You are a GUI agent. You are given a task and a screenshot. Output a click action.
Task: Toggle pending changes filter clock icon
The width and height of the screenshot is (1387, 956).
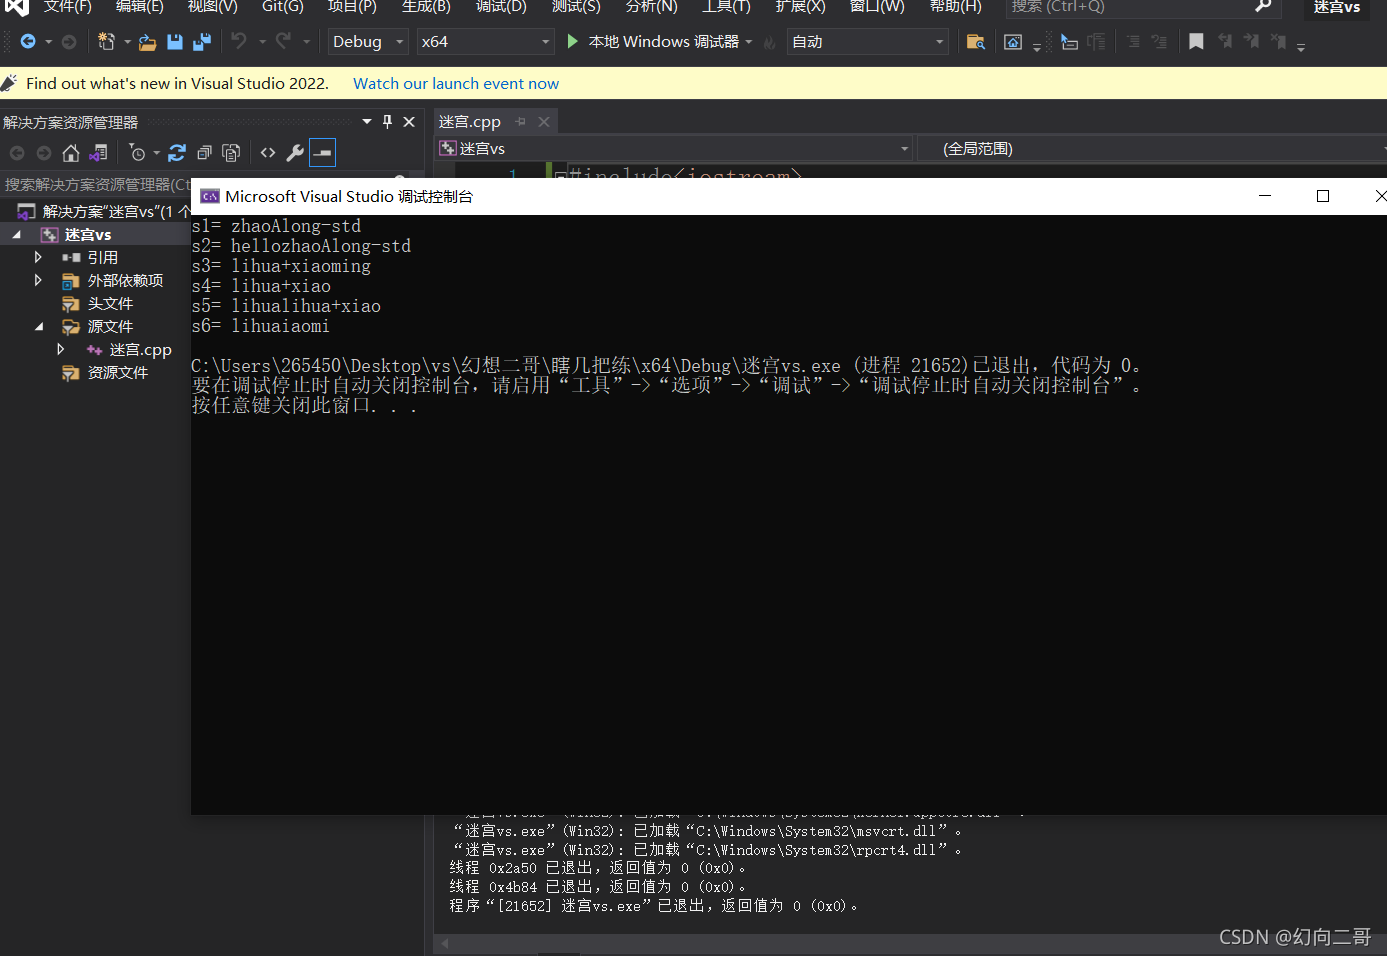point(138,153)
